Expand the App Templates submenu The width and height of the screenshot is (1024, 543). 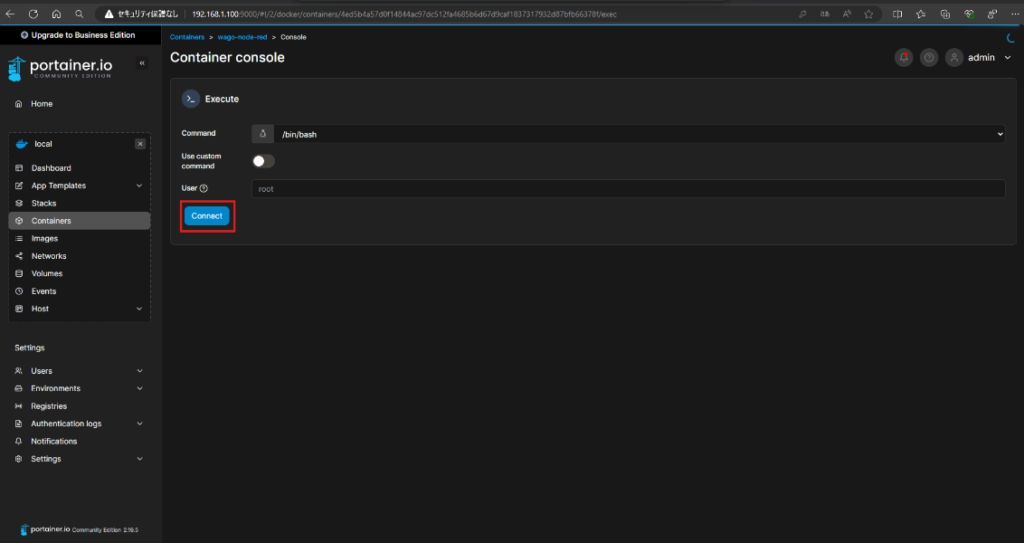tap(139, 186)
